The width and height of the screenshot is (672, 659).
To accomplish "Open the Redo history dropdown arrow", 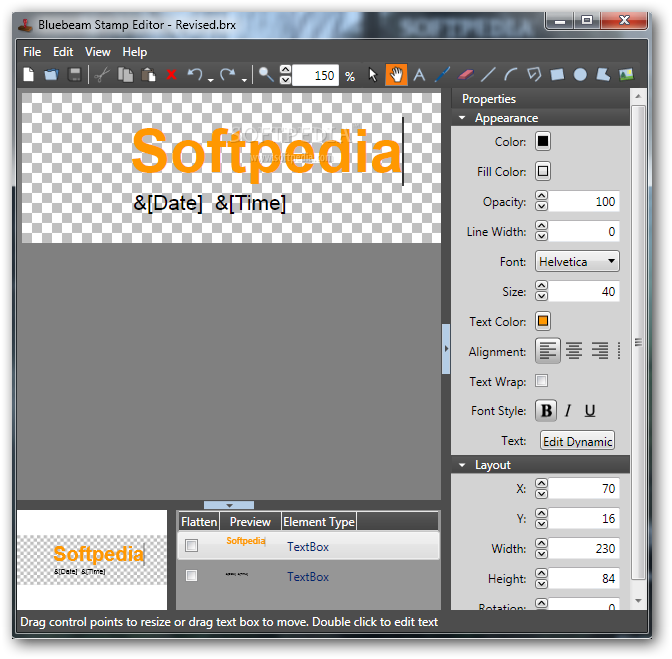I will 244,80.
